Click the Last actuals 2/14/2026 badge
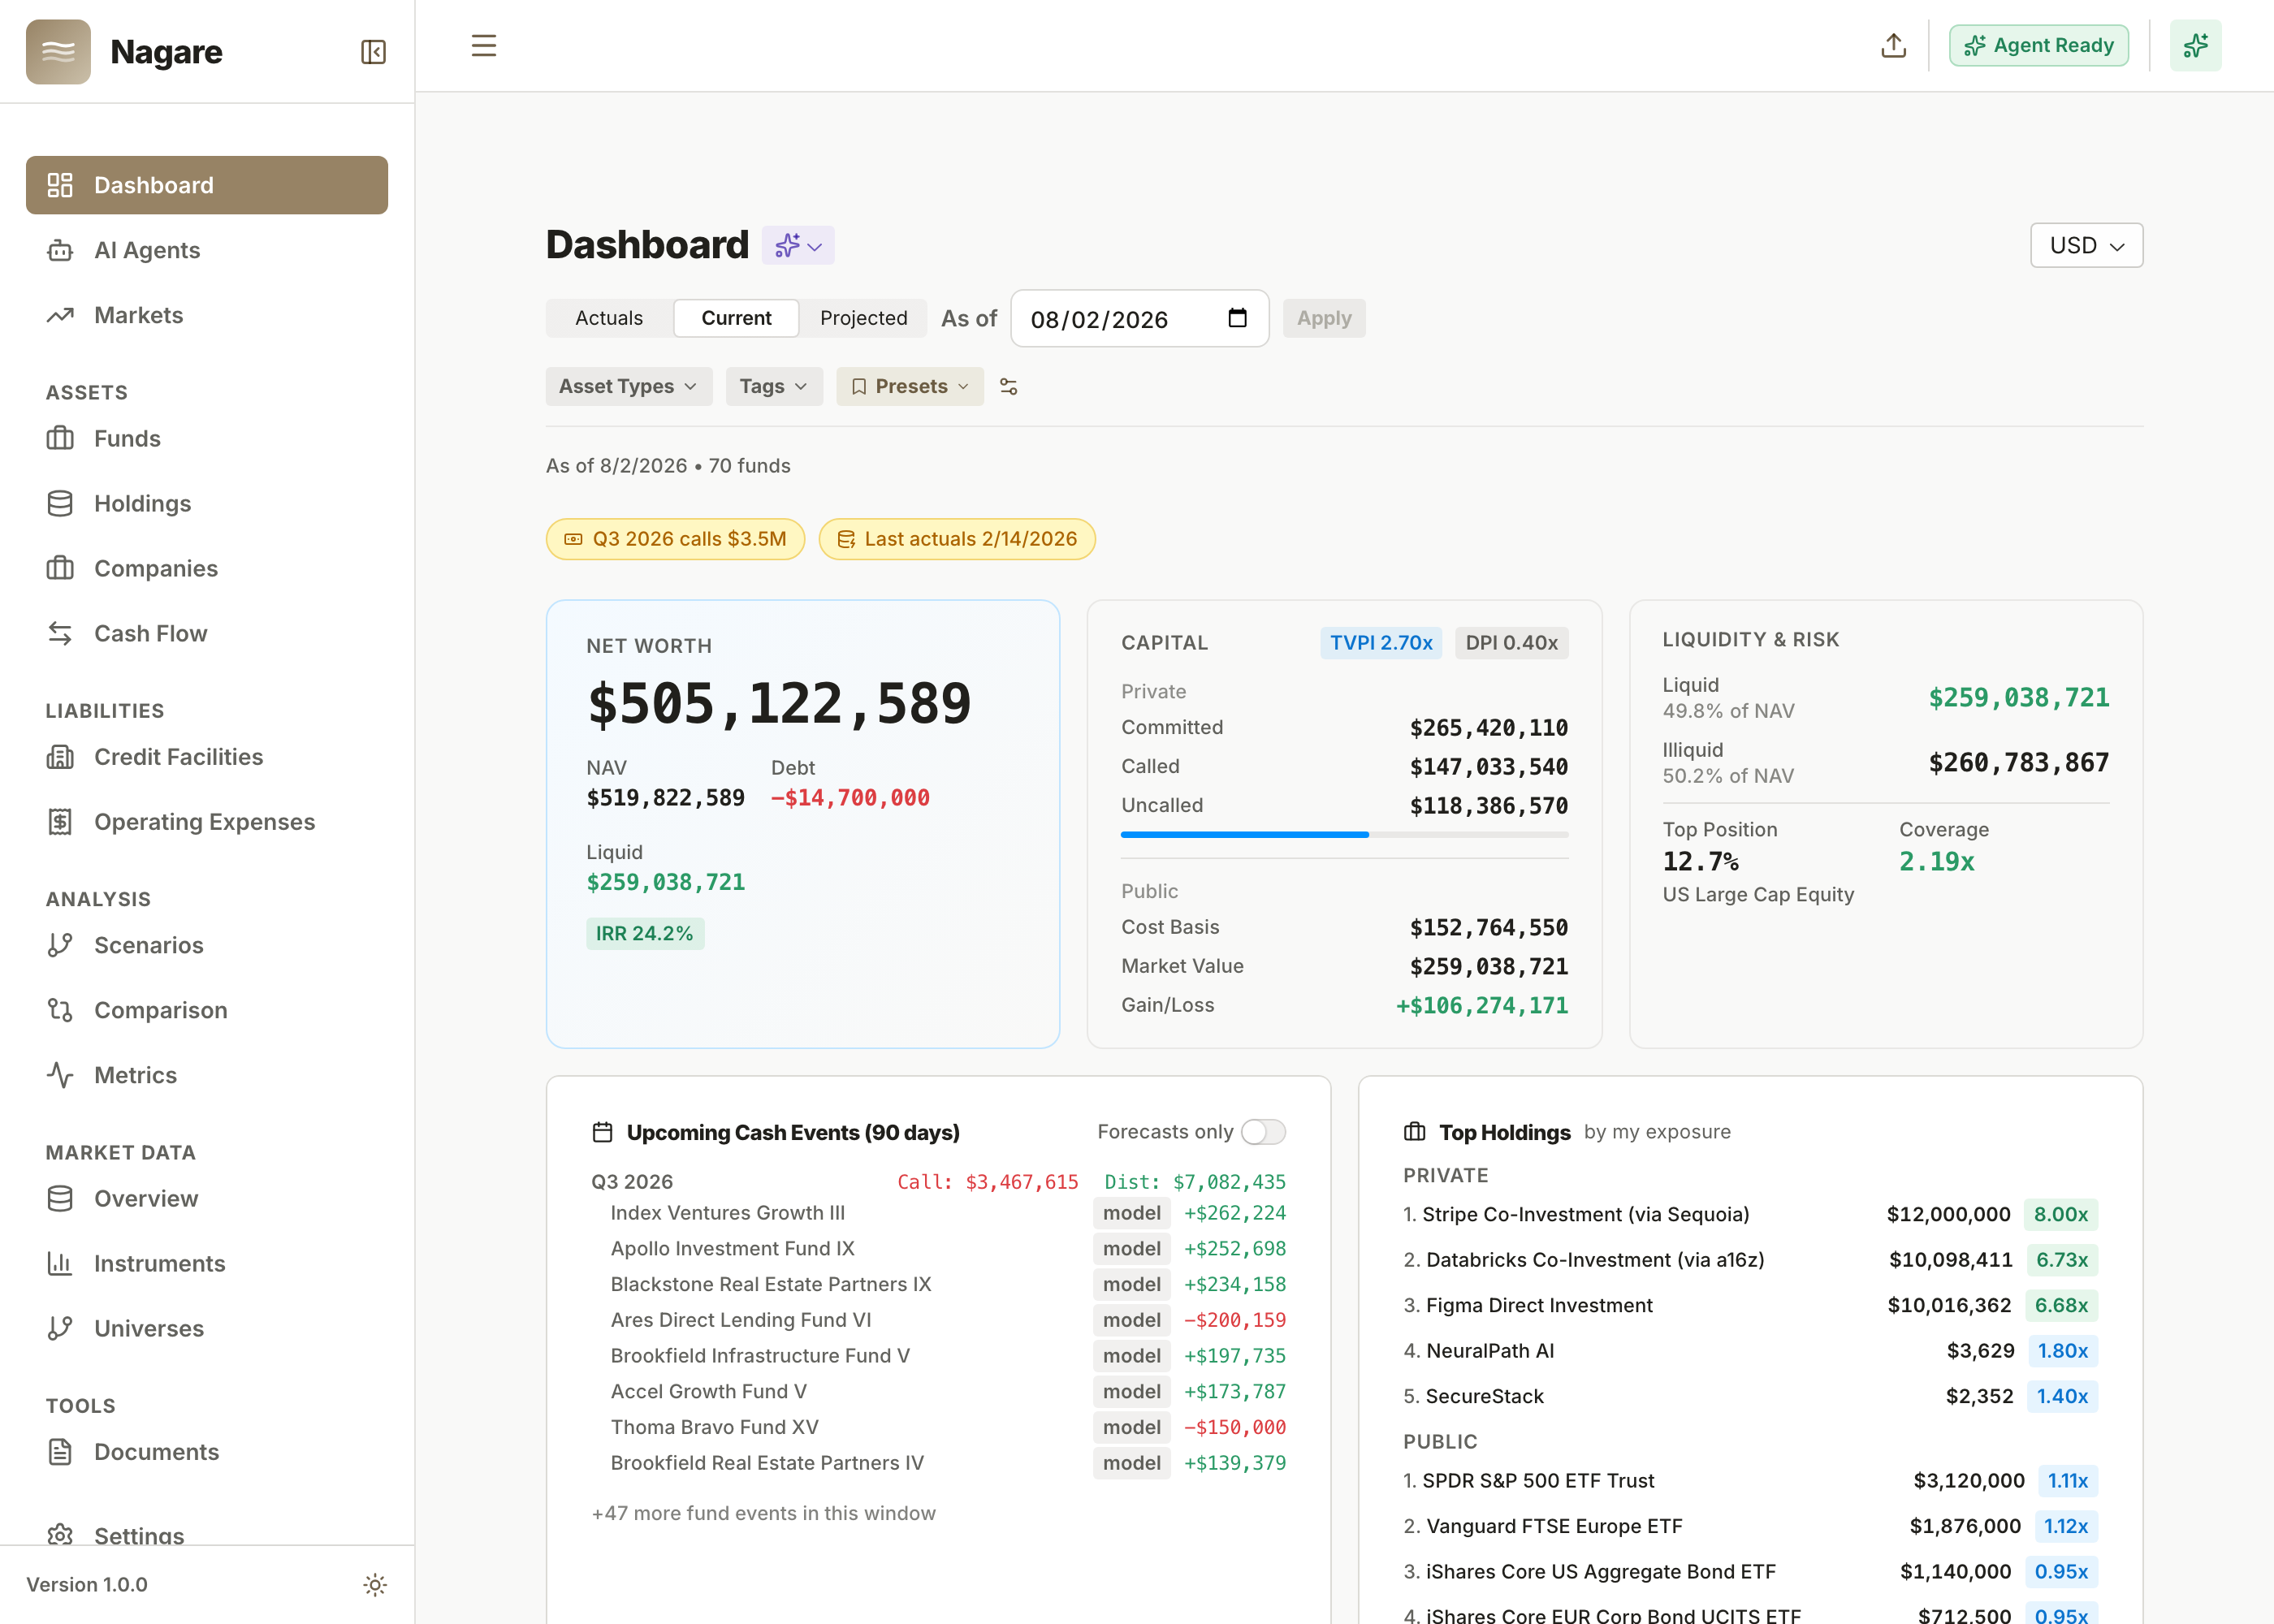The image size is (2274, 1624). pos(957,539)
